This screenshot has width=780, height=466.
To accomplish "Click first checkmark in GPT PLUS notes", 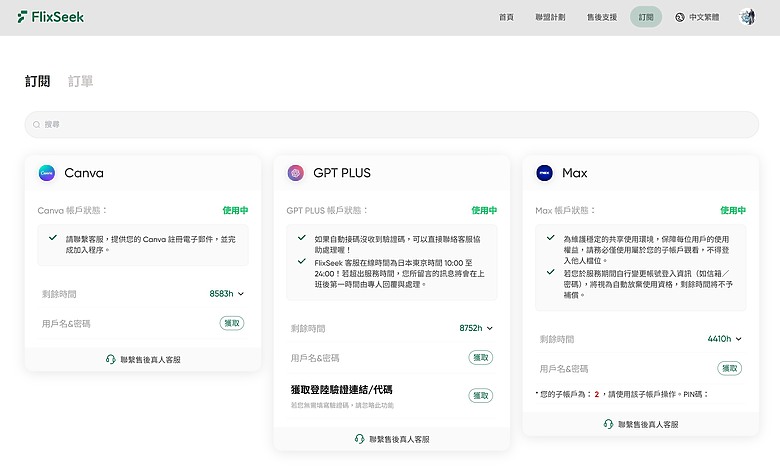I will pos(301,238).
